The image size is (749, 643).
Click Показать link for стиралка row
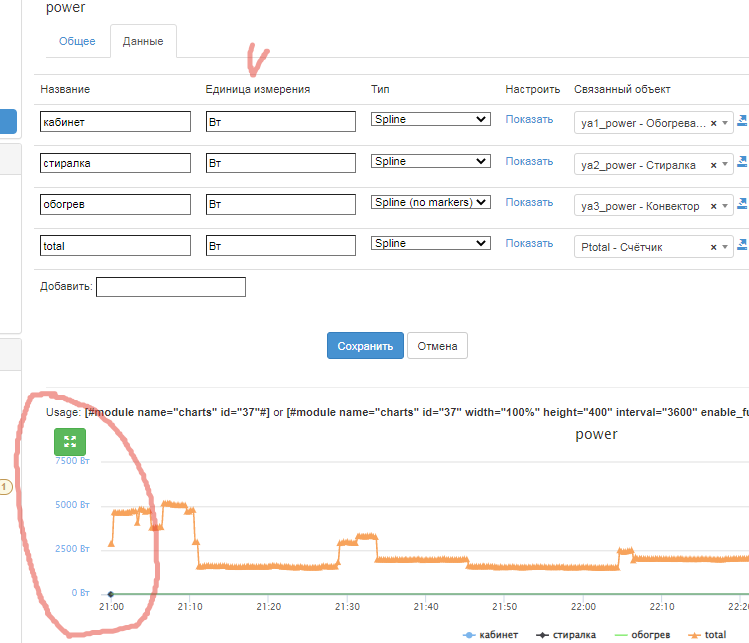point(529,161)
